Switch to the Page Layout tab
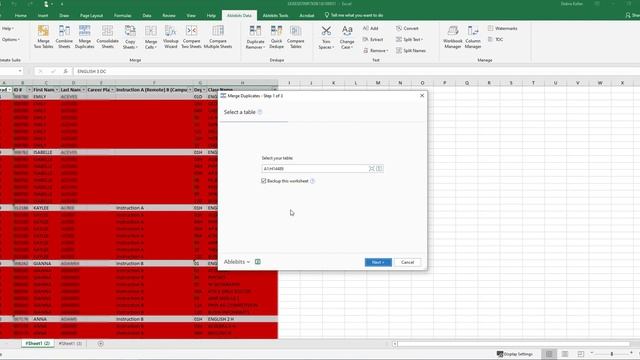Screen dimensions: 640x360 point(91,16)
